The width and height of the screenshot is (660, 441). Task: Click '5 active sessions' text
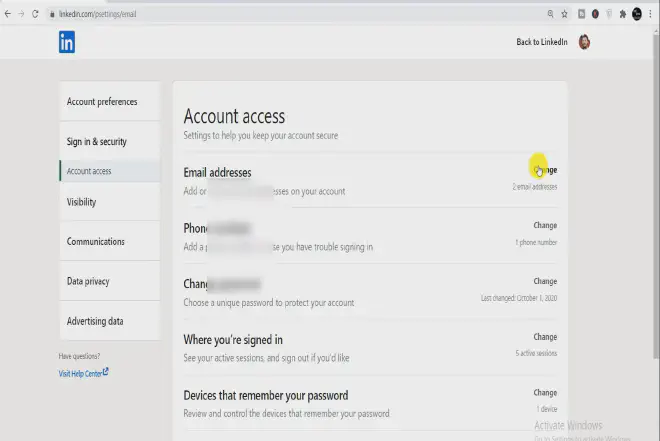tap(536, 353)
